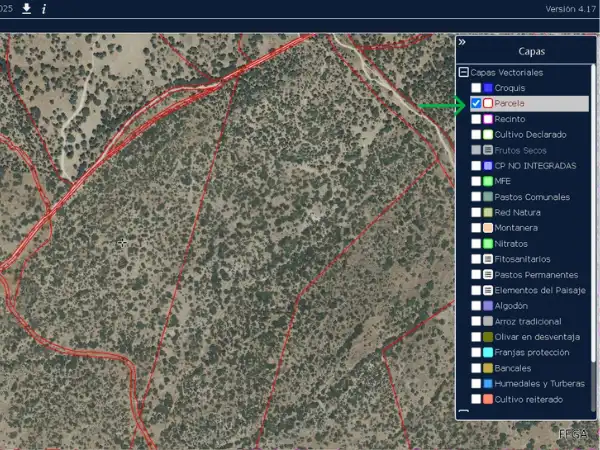Screen dimensions: 600x450
Task: Click the Frutos Secos legend list icon
Action: (488, 150)
